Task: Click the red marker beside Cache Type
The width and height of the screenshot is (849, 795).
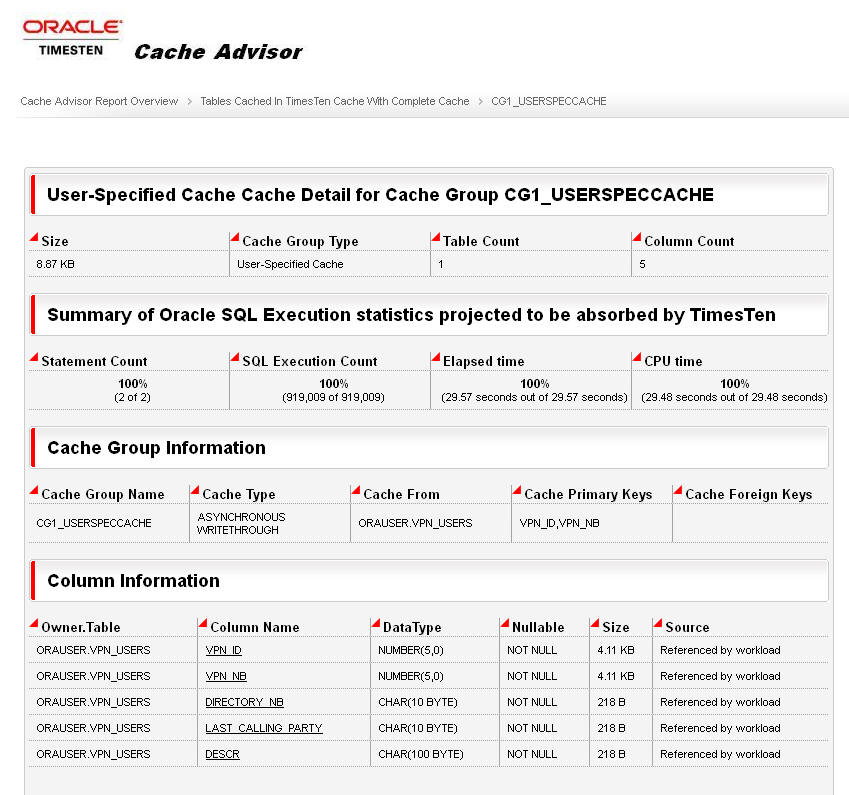Action: [x=195, y=490]
